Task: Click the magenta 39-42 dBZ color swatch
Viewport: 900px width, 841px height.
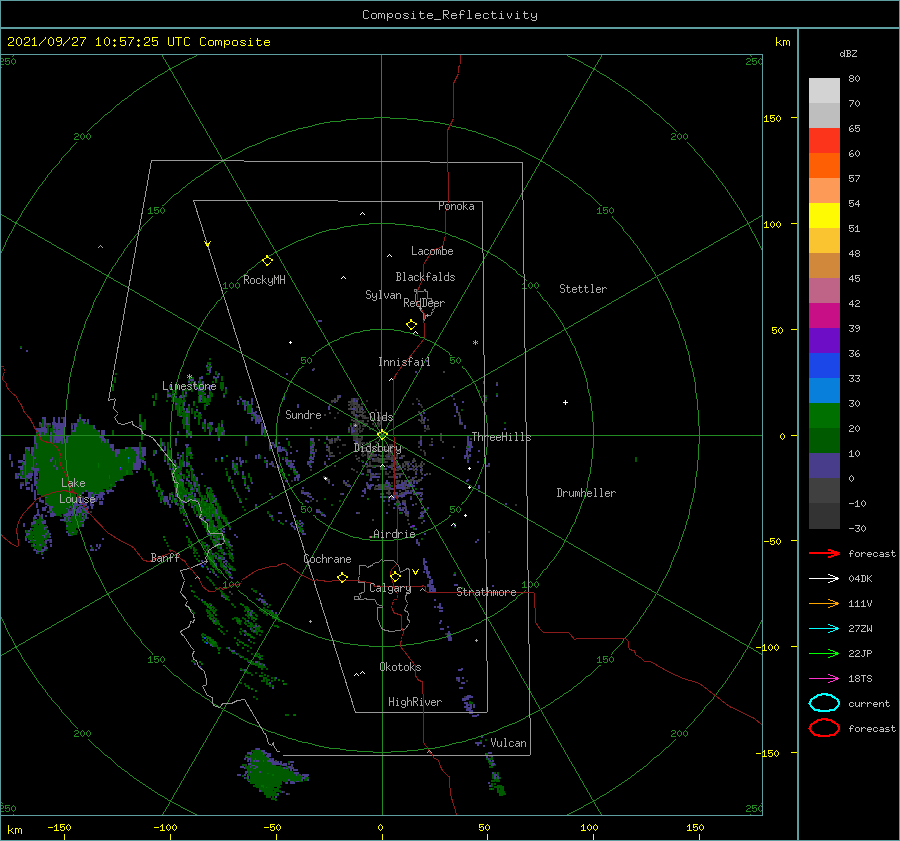Action: pyautogui.click(x=824, y=316)
